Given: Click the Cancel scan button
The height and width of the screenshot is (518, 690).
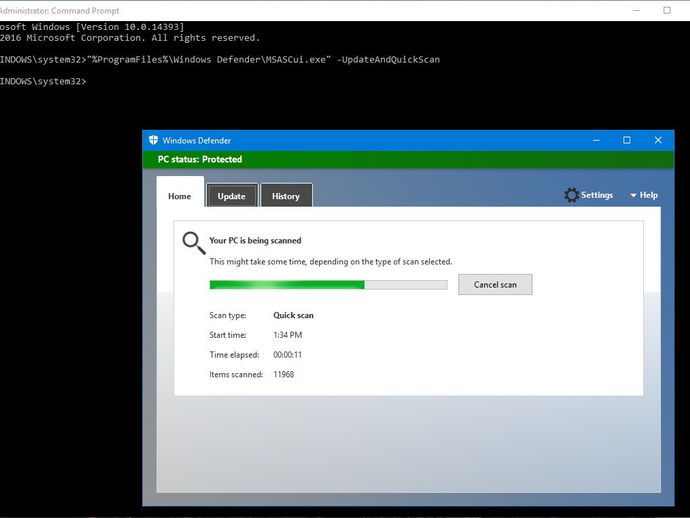Looking at the screenshot, I should pos(495,285).
